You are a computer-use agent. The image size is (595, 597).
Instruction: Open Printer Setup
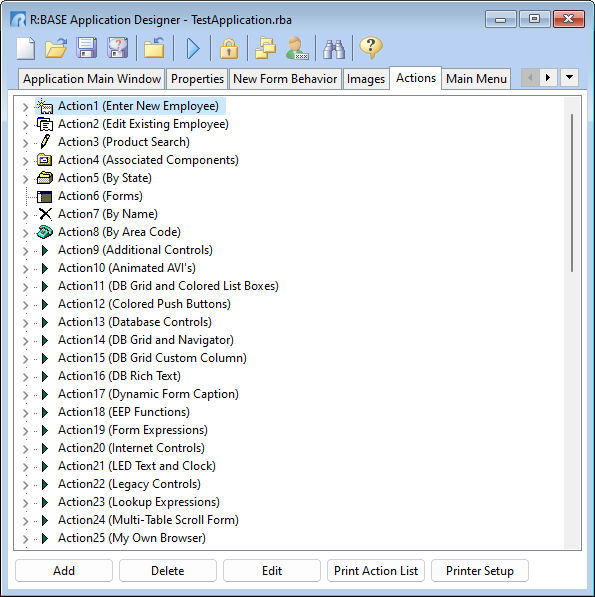pos(480,570)
